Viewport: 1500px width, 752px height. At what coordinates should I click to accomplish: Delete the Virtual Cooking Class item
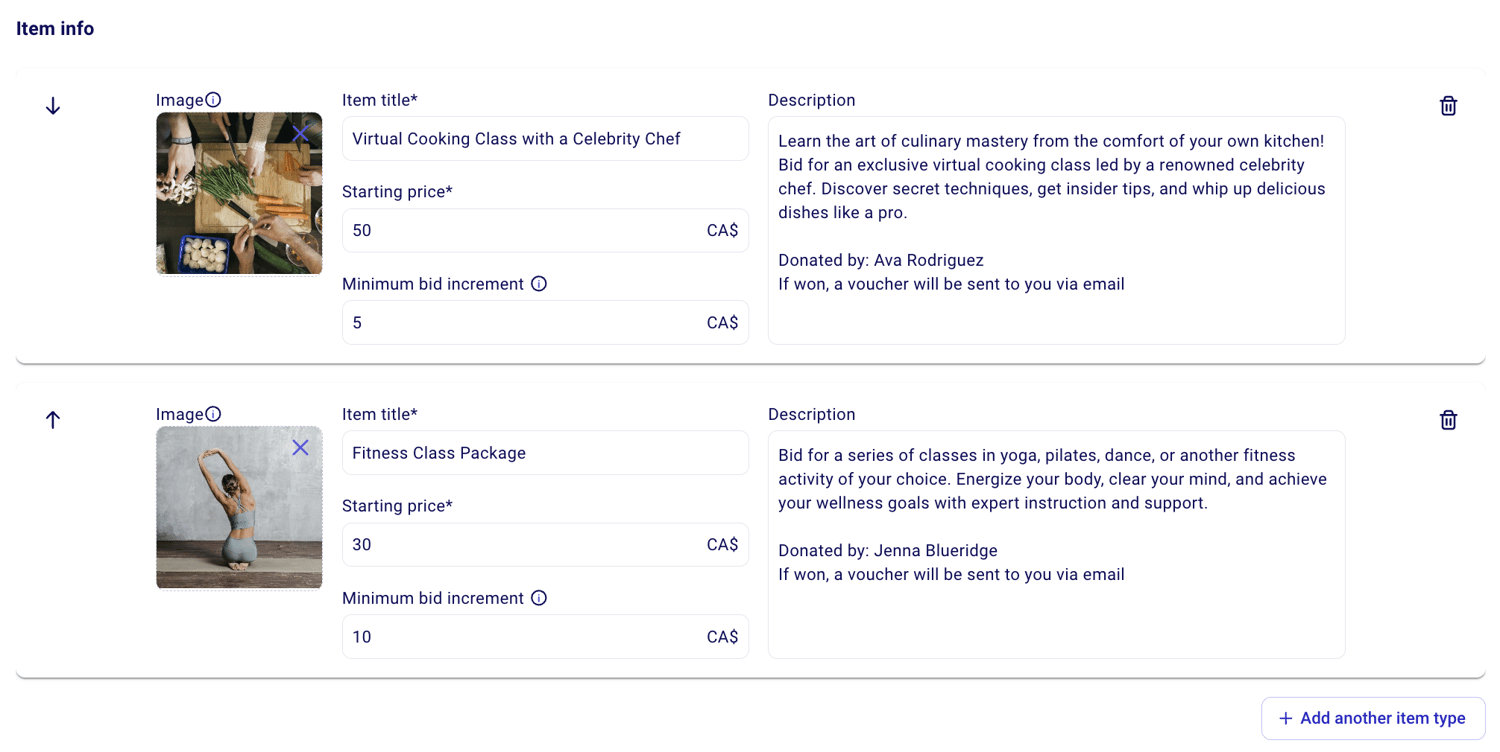coord(1448,105)
